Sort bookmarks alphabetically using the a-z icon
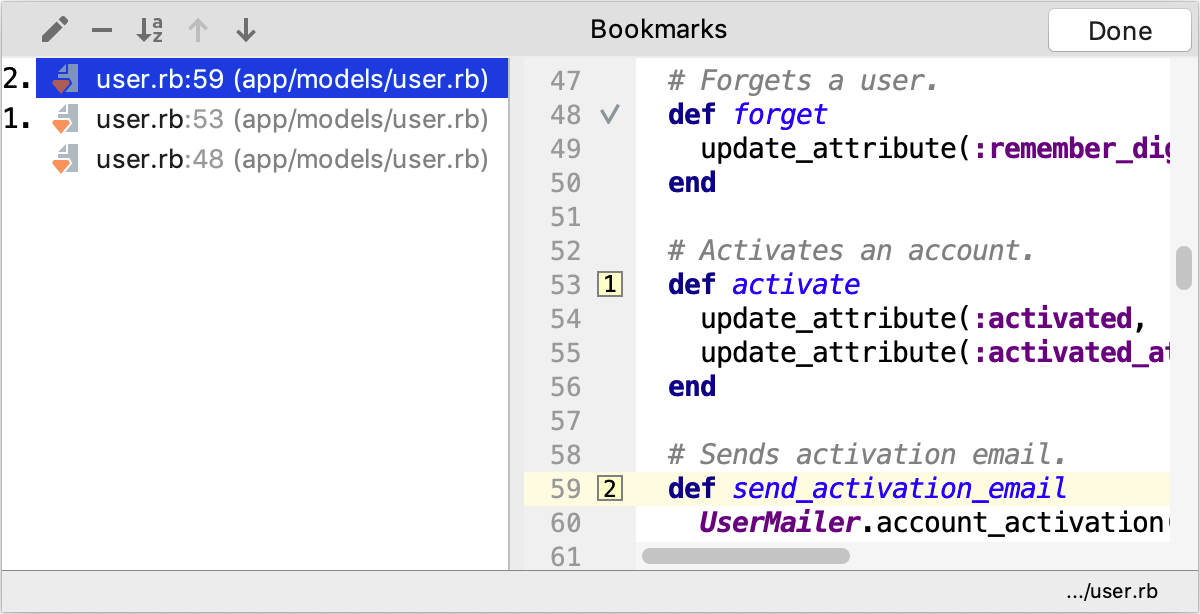Viewport: 1200px width, 614px height. [149, 30]
